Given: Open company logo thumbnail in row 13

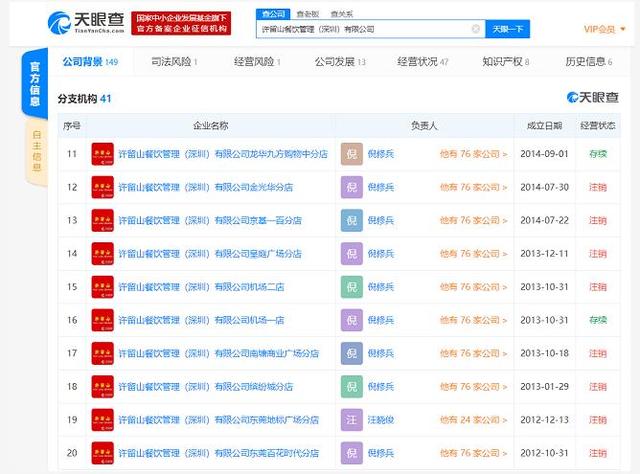Looking at the screenshot, I should [102, 220].
